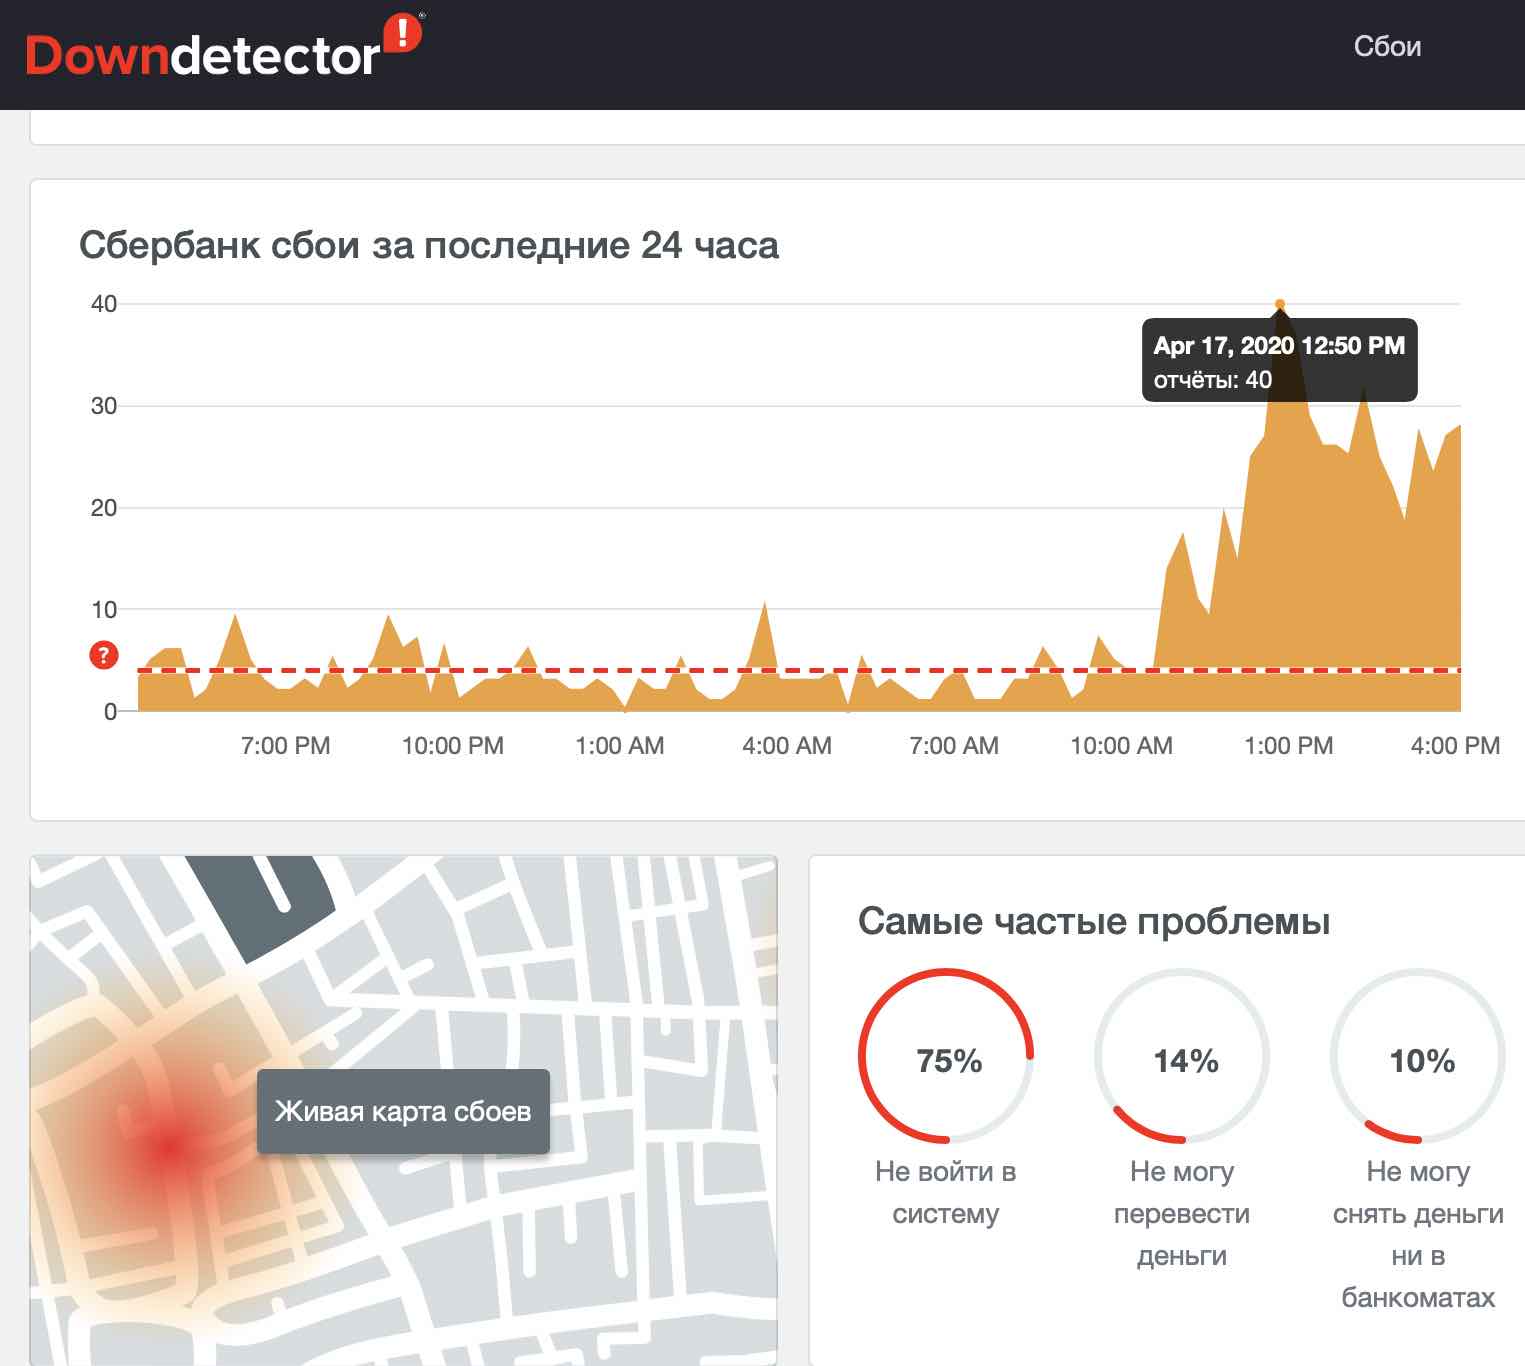Click the 7:00 AM axis label

954,746
